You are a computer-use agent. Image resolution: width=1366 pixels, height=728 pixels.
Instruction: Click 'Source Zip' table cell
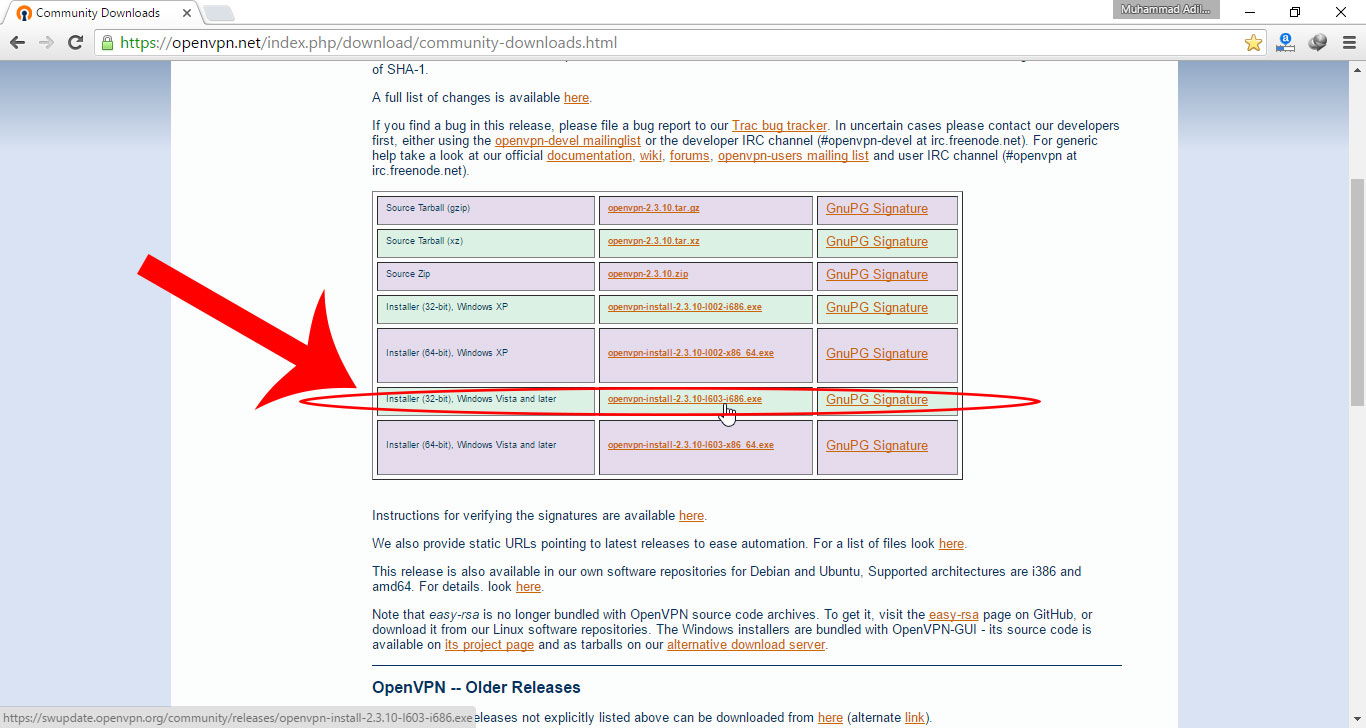pos(486,276)
